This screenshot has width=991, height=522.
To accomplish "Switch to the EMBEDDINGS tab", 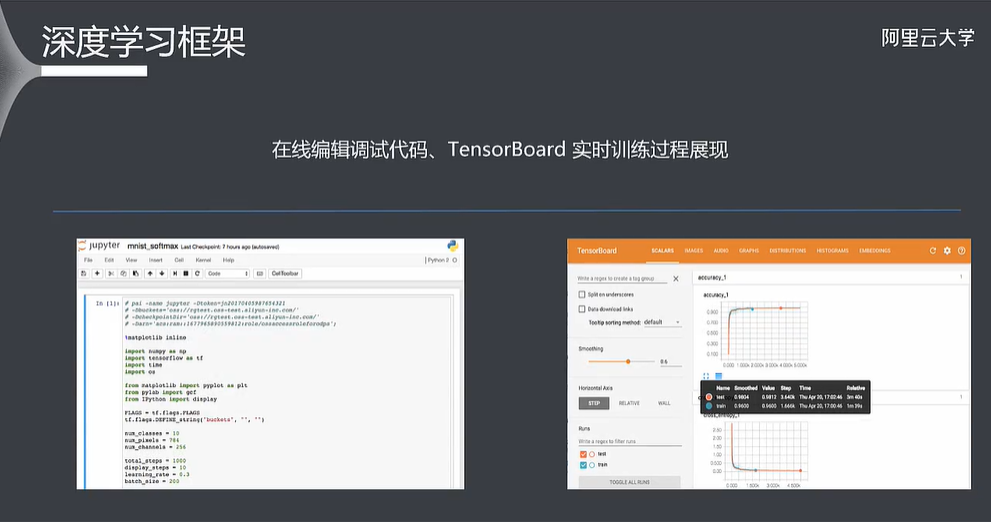I will [875, 251].
